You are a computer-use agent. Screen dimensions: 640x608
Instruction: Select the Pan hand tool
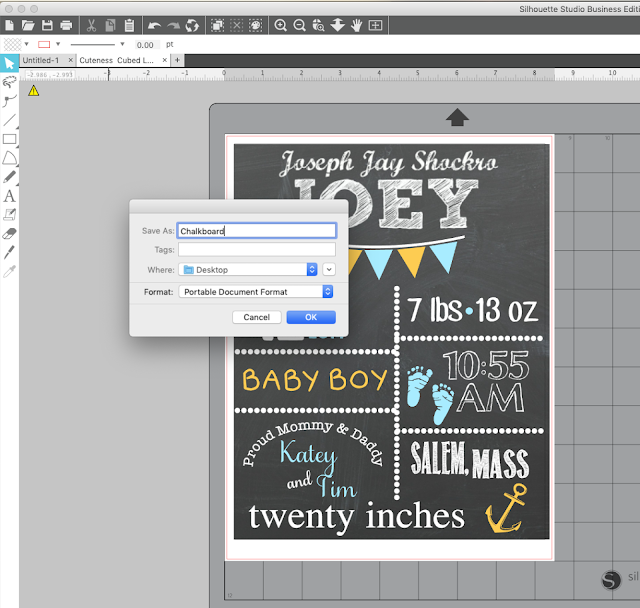356,25
